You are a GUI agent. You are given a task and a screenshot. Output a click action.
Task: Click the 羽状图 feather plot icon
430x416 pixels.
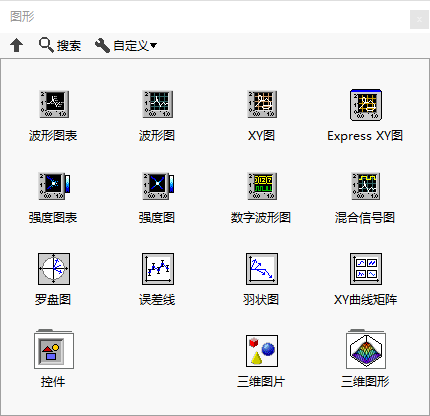[262, 269]
